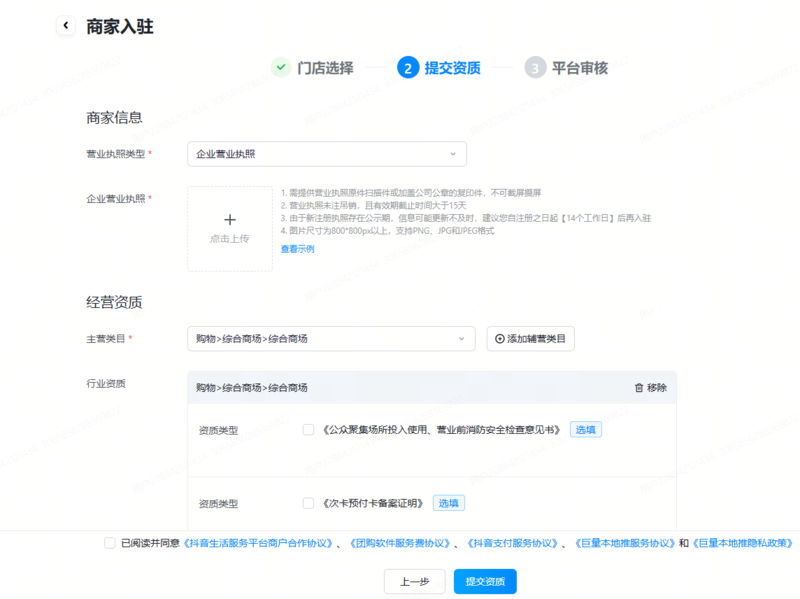Screen dimensions: 800x599
Task: Click the plus icon to upload the business license
Action: point(230,219)
